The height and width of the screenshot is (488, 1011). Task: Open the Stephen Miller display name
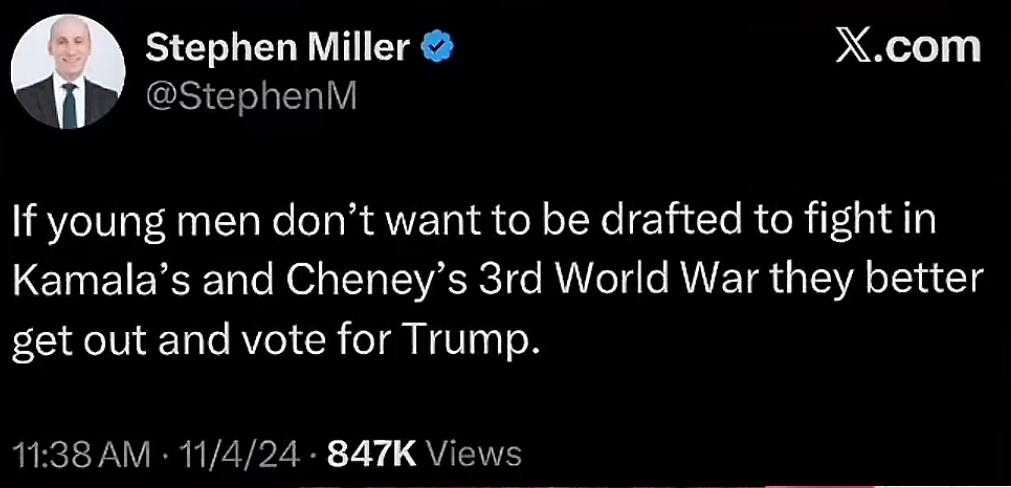(276, 46)
